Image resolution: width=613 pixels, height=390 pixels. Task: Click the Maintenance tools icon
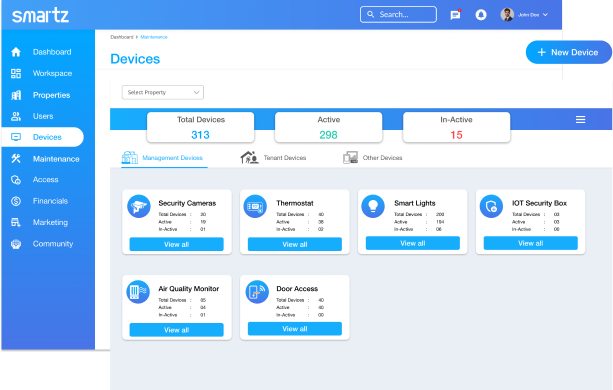pyautogui.click(x=16, y=159)
